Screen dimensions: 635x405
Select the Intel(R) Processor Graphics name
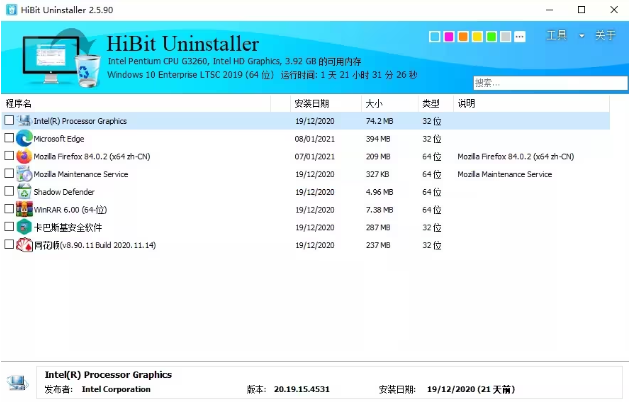pos(80,121)
